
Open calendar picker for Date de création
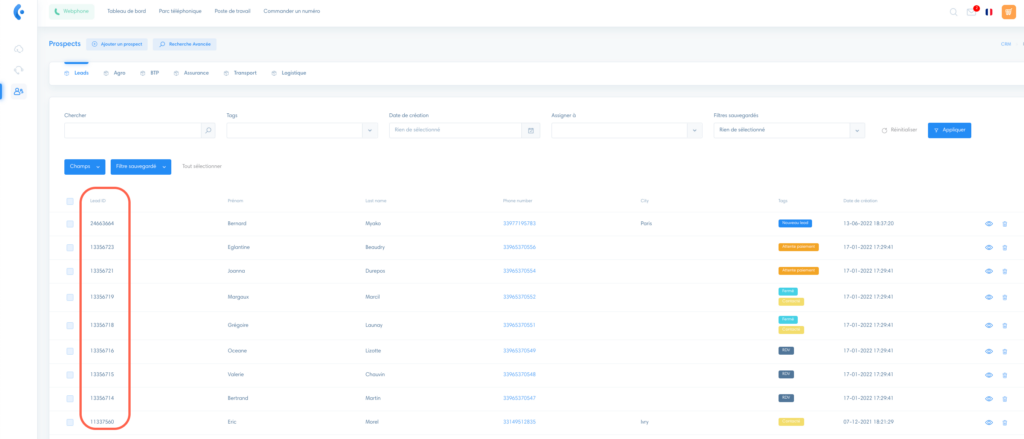click(531, 130)
